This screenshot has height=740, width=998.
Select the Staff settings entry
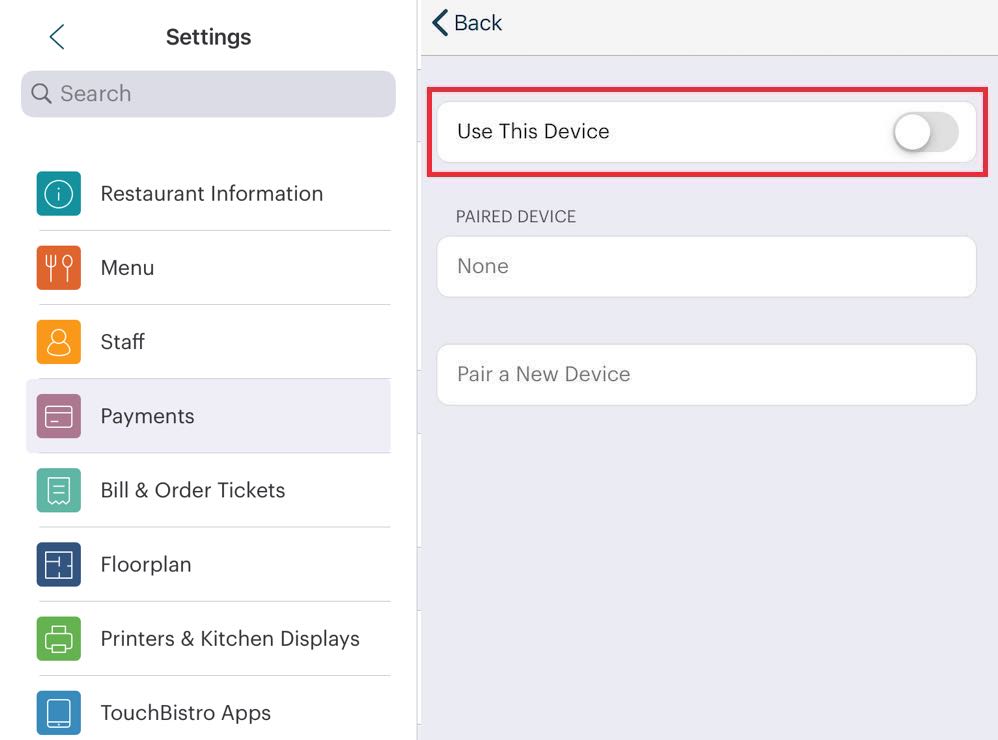[x=123, y=342]
